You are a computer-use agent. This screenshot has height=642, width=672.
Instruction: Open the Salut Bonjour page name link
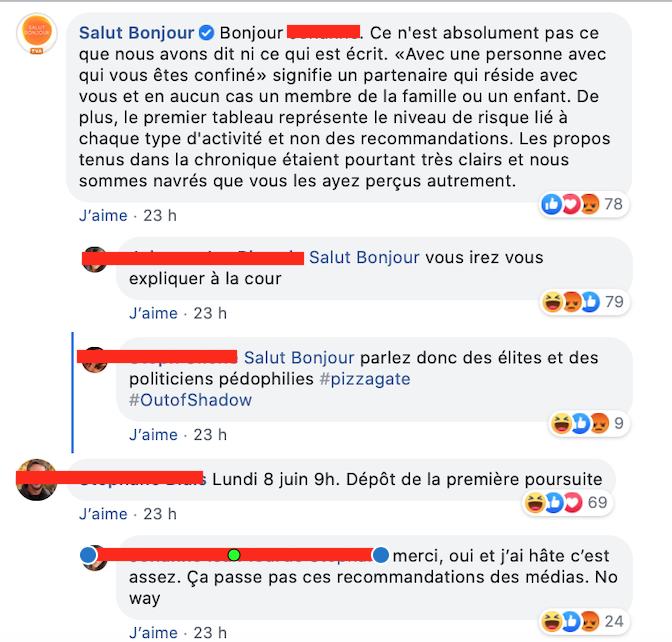[x=136, y=33]
